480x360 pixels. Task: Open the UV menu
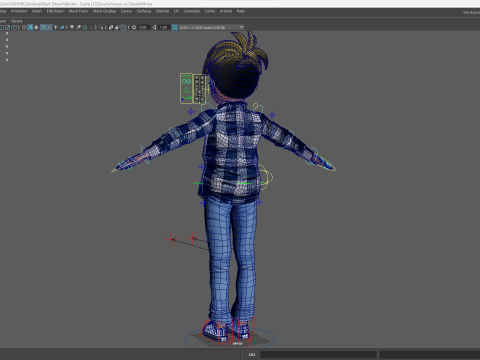click(176, 11)
